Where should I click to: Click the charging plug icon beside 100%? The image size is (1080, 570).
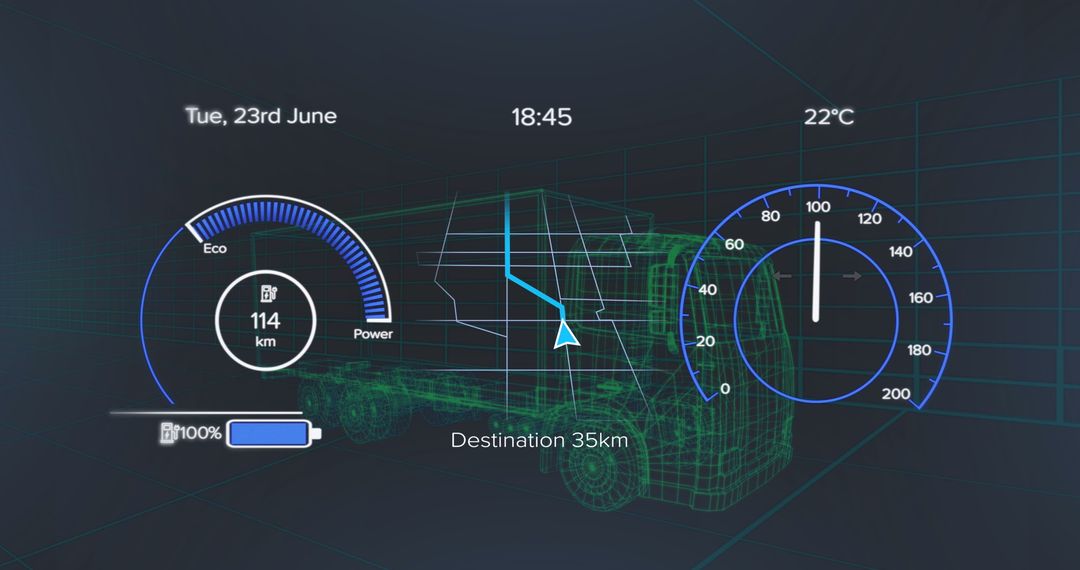[x=169, y=433]
